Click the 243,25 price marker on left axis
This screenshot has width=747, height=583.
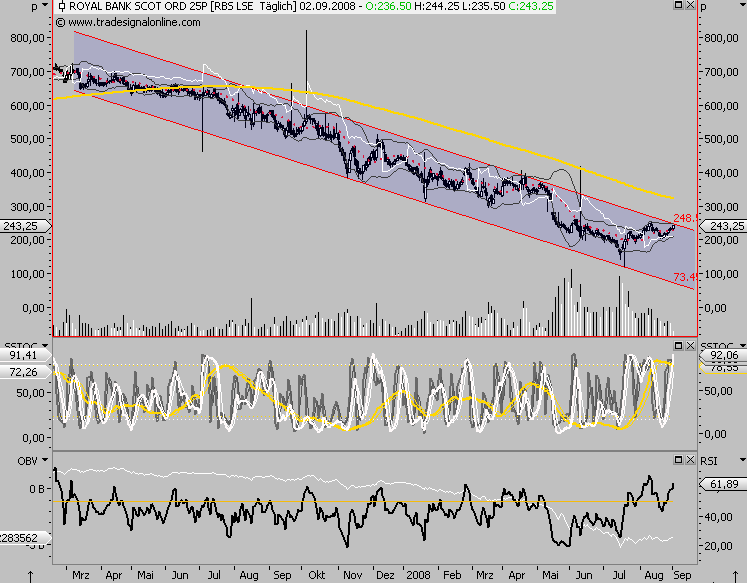(x=24, y=226)
